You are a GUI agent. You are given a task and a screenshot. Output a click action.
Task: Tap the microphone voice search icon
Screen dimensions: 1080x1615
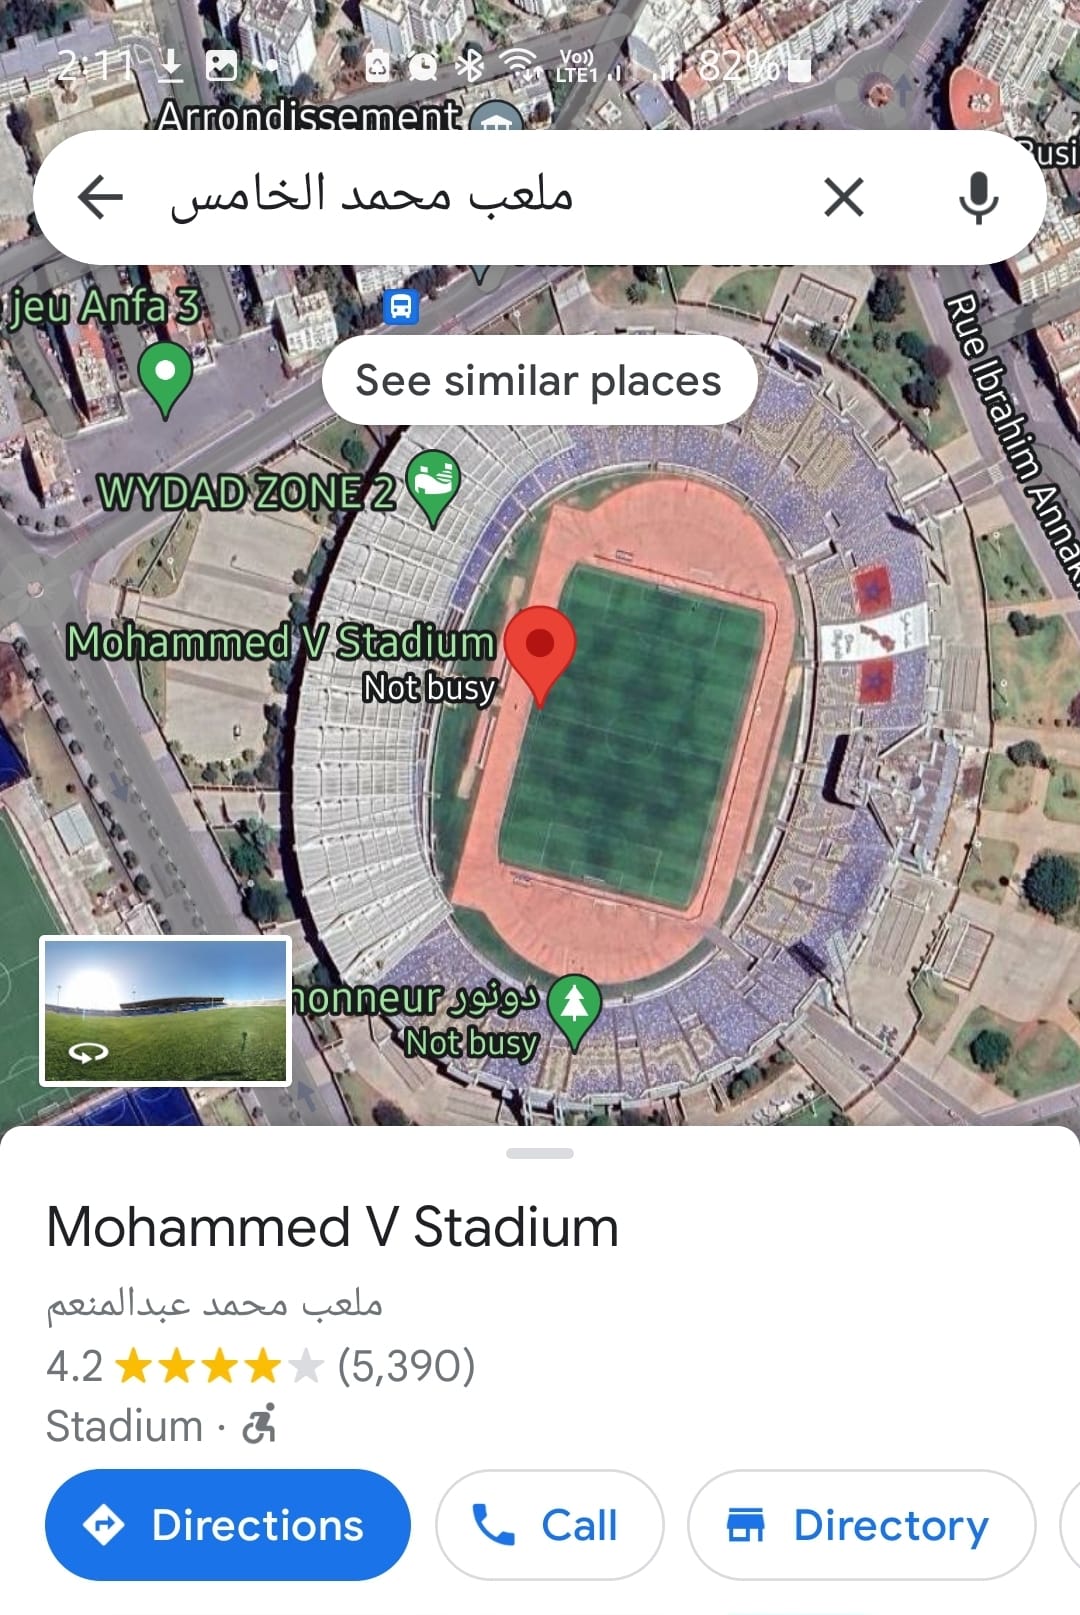click(977, 197)
